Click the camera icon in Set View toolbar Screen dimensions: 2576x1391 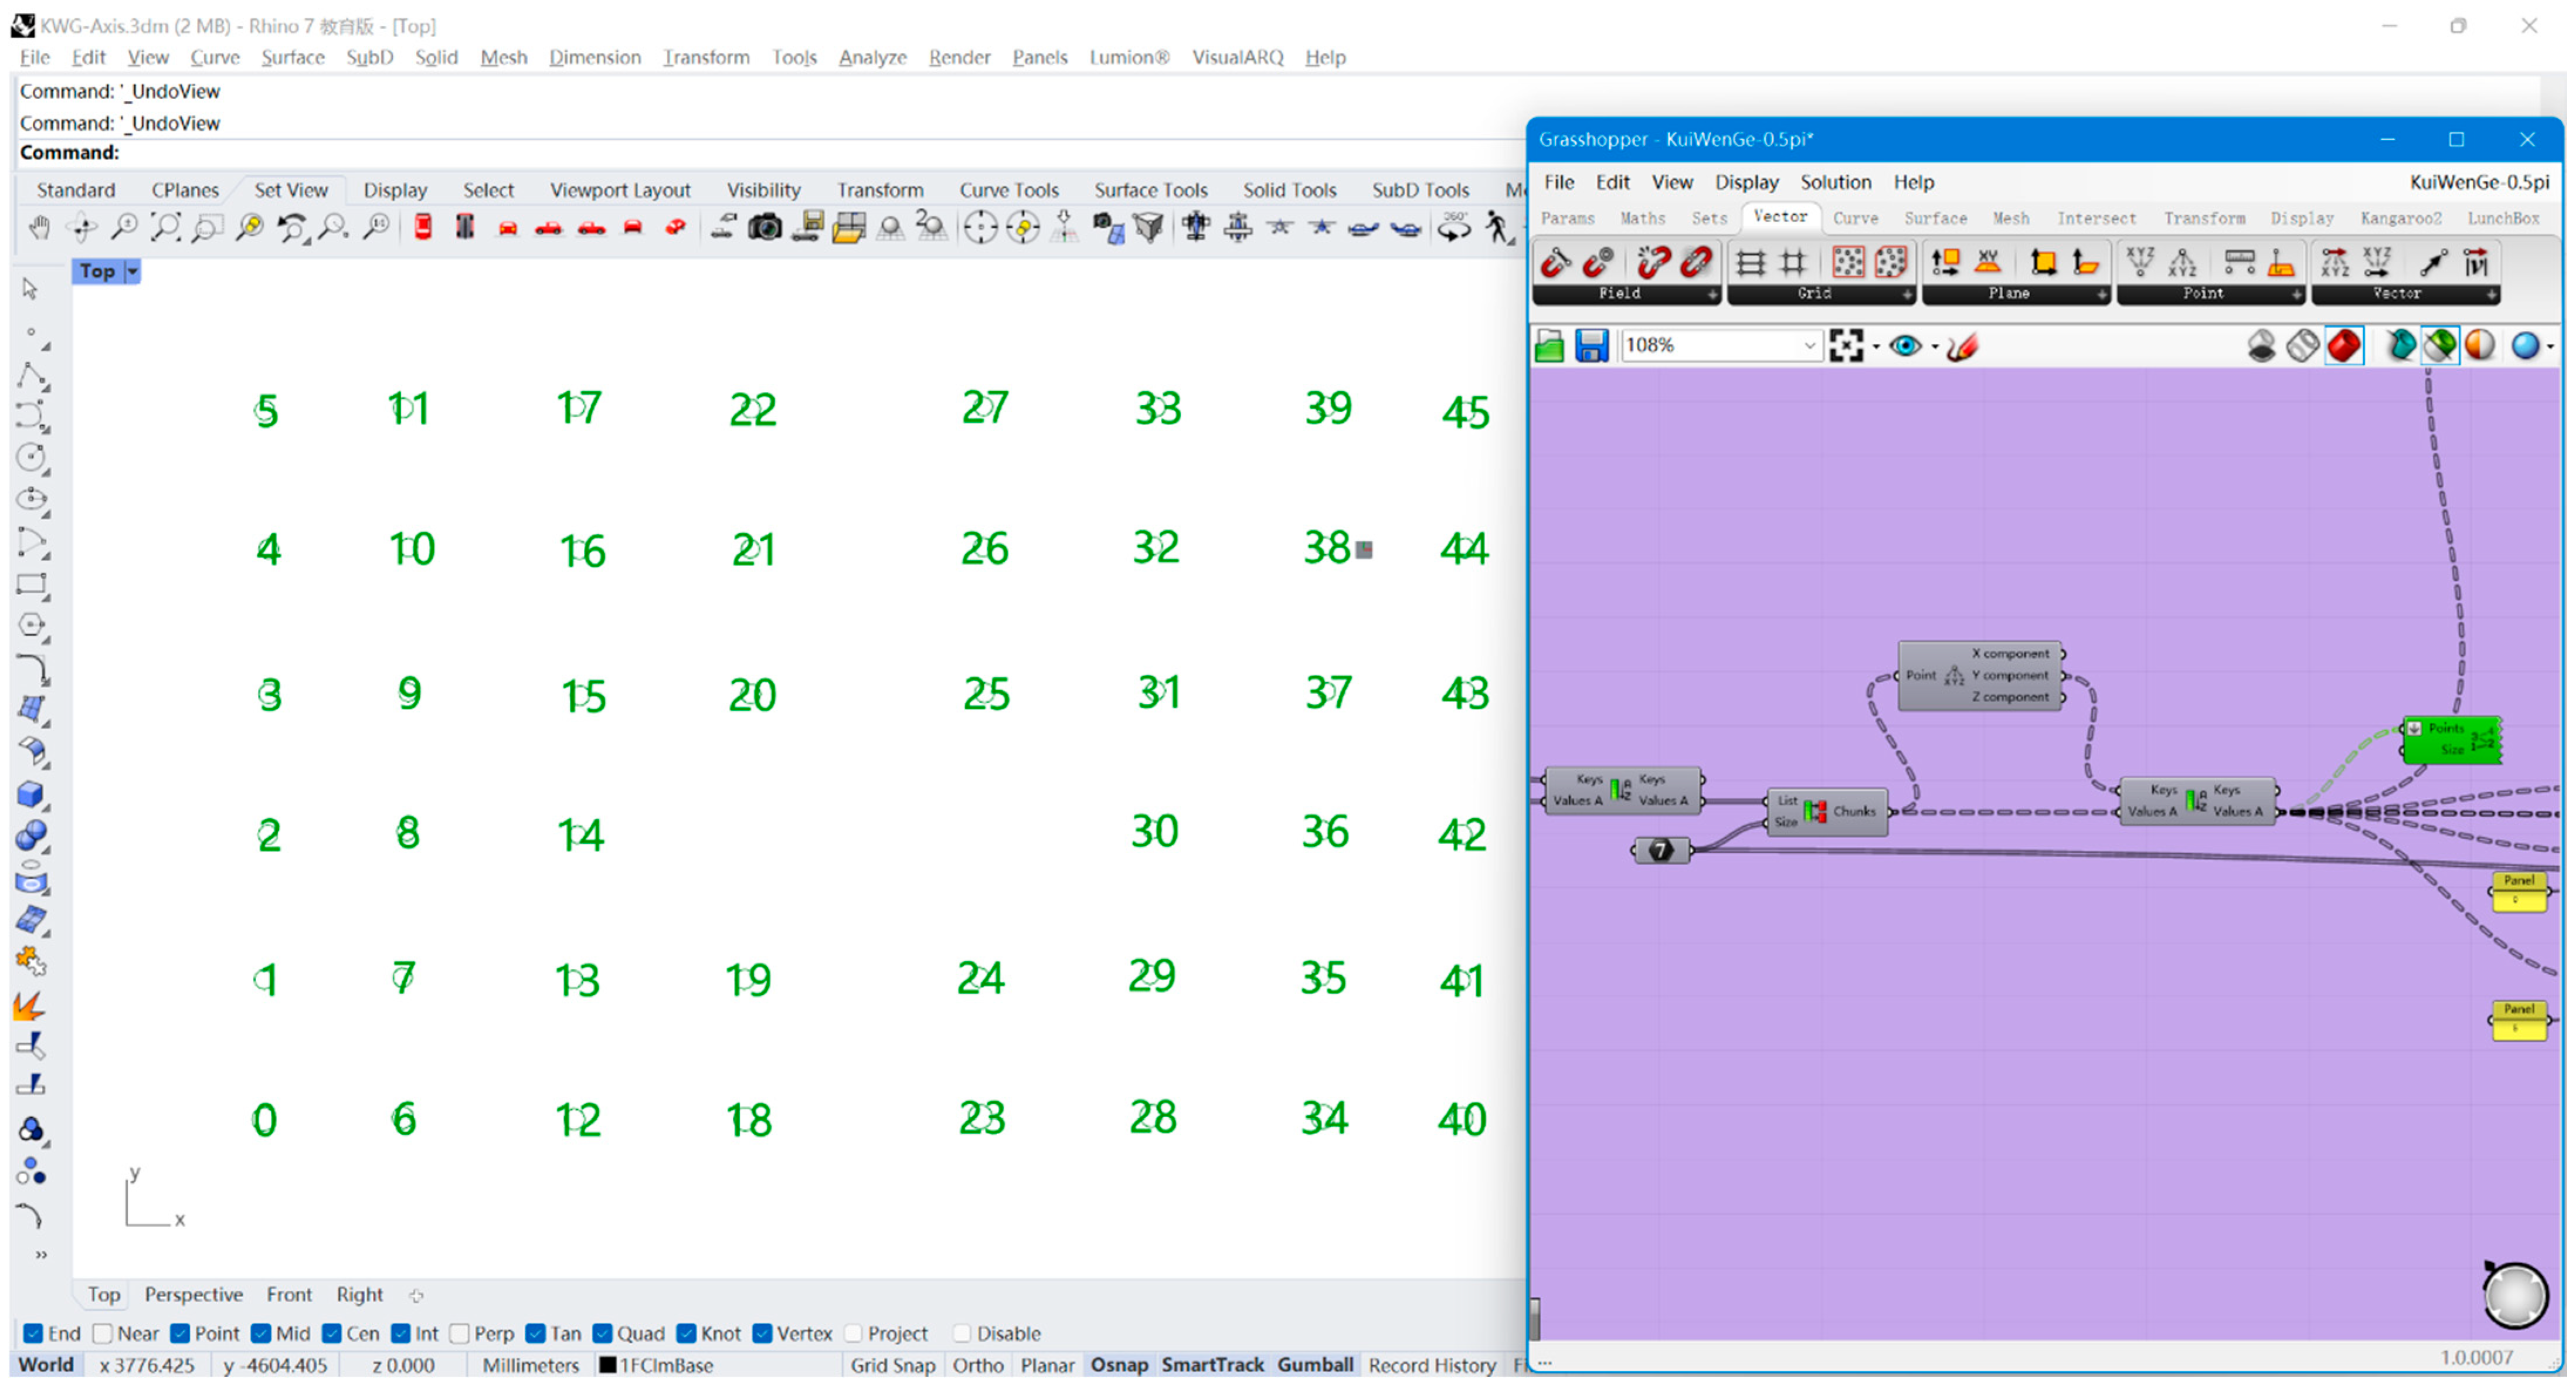[x=765, y=228]
